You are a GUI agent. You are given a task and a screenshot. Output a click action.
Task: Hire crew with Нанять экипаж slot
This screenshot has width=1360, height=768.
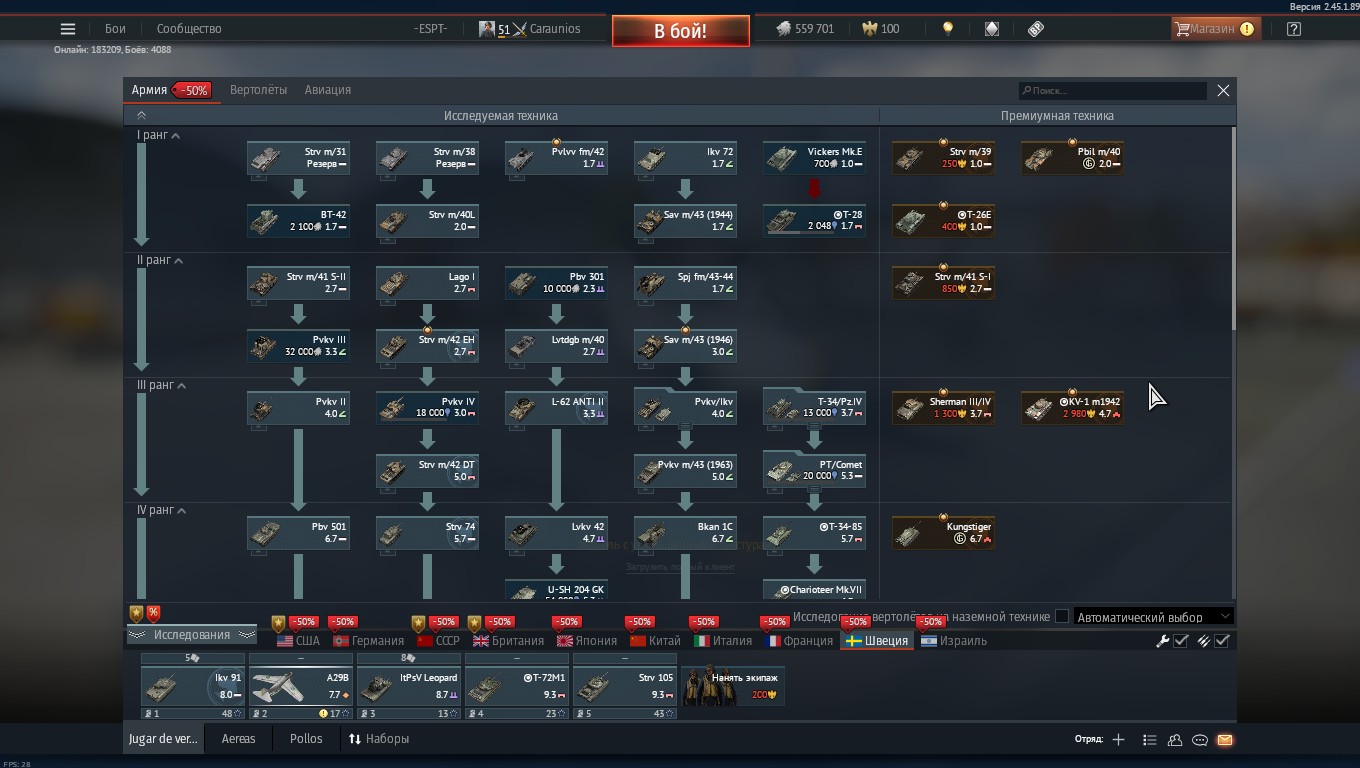(x=733, y=684)
